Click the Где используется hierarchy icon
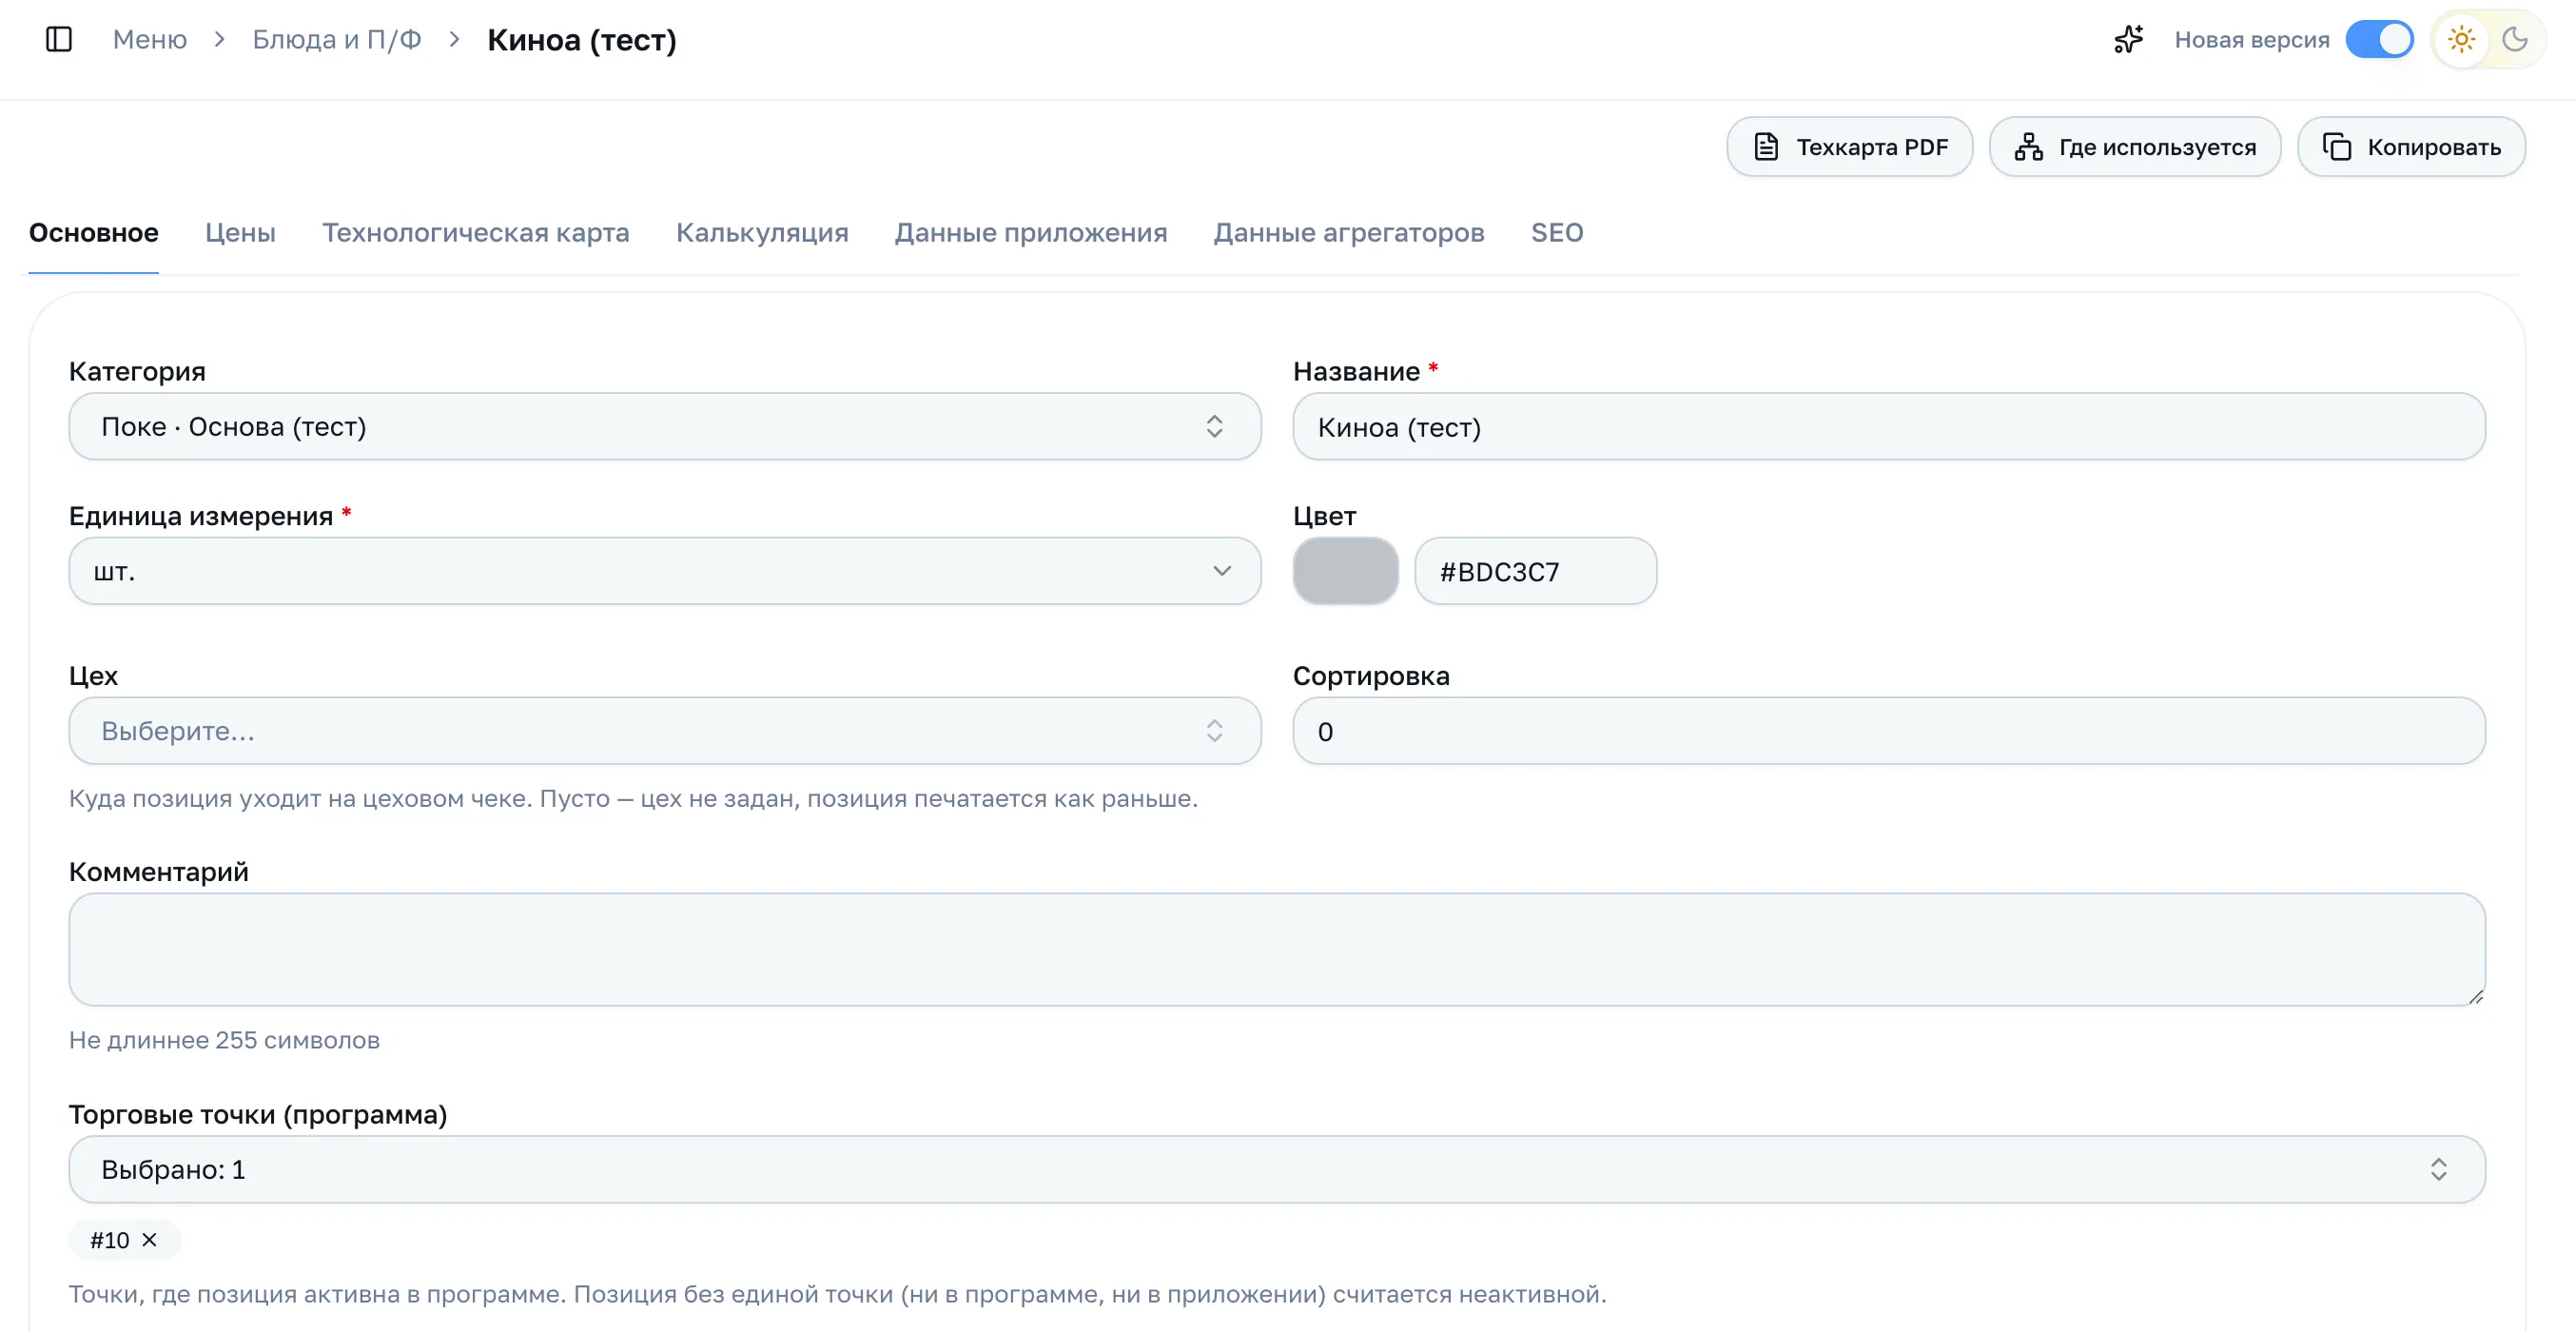Screen dimensions: 2576x1332 [2028, 147]
